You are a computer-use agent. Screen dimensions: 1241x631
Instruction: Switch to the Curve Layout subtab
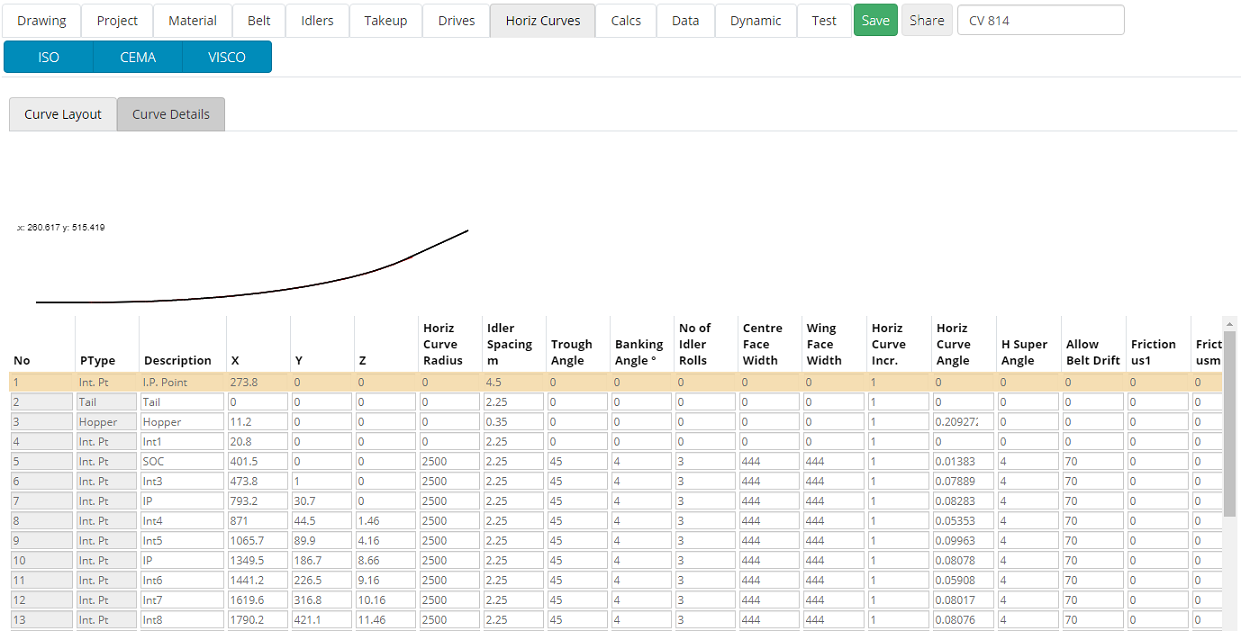63,114
